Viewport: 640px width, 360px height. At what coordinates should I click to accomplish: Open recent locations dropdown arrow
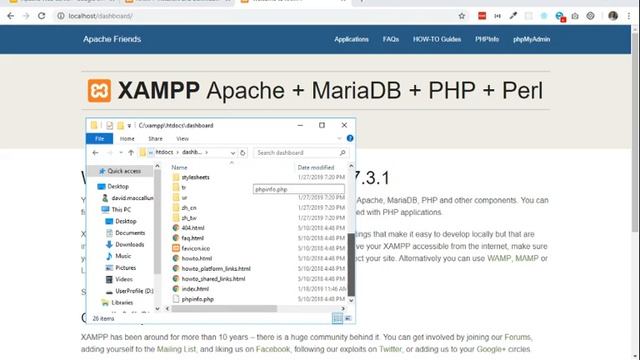pyautogui.click(x=121, y=153)
